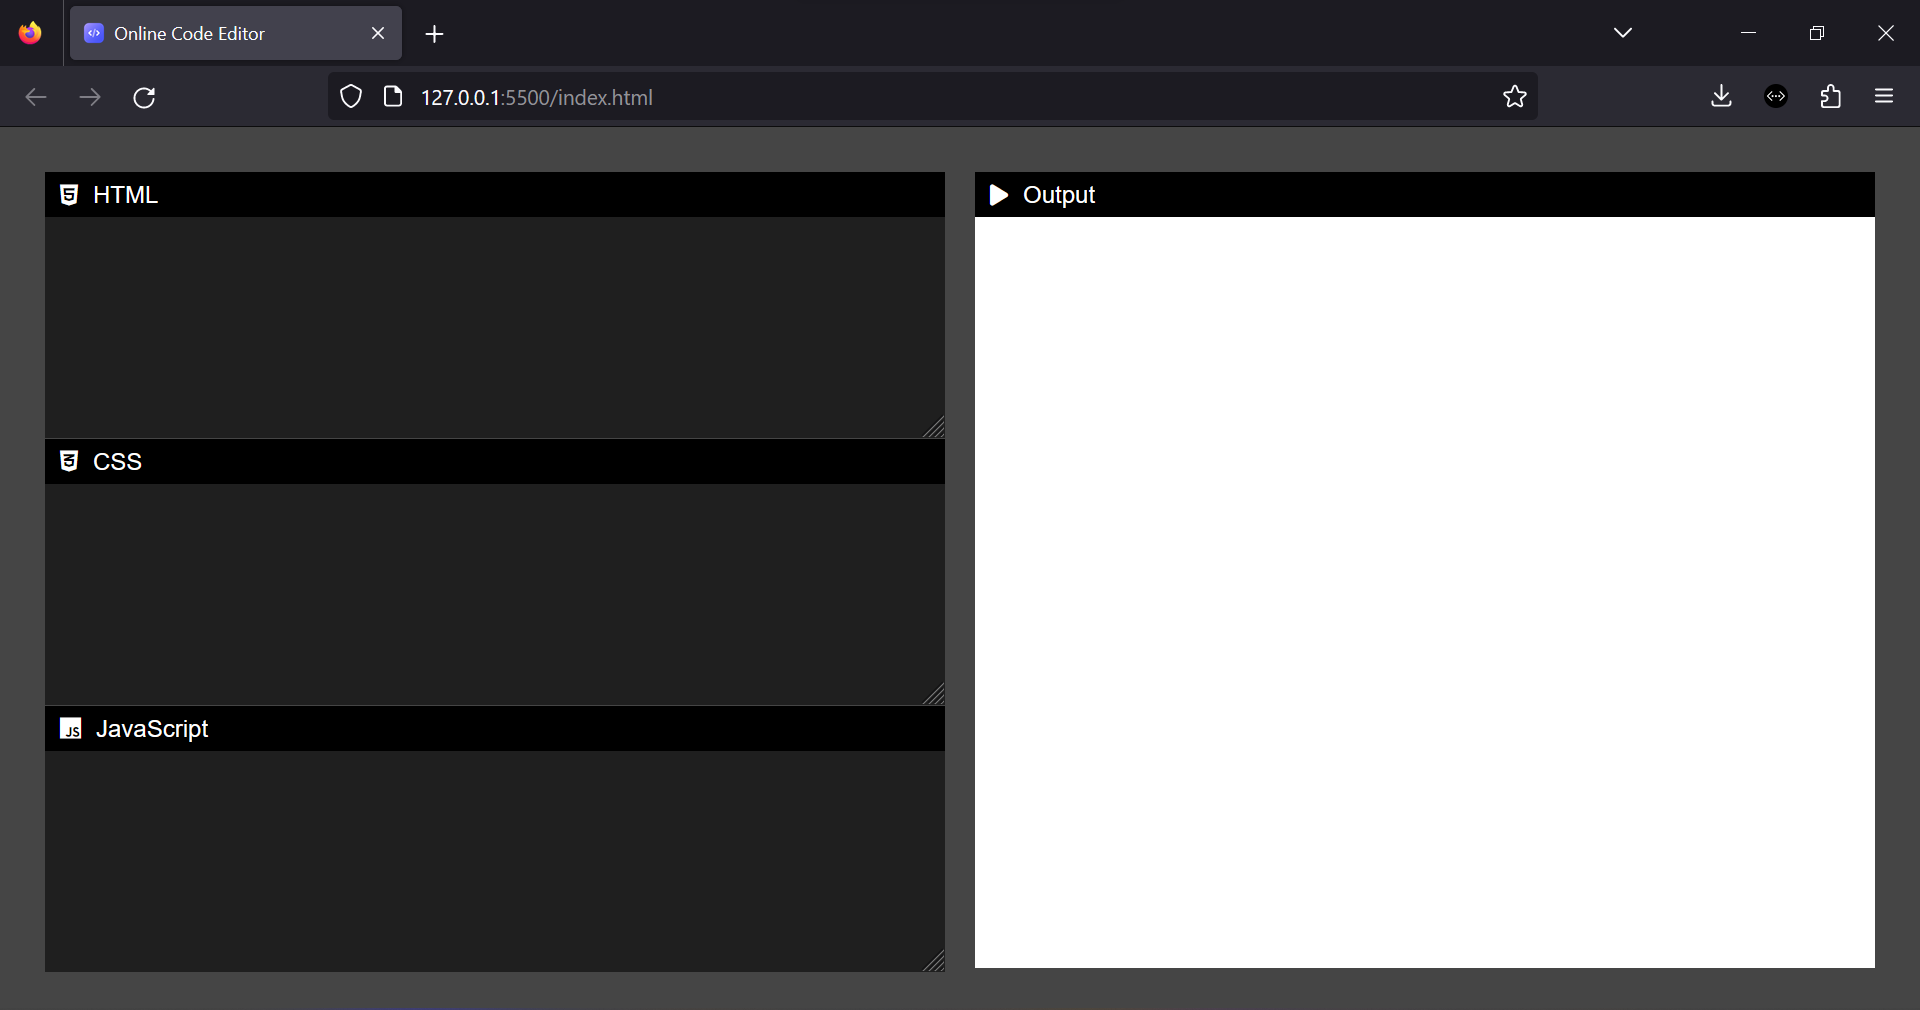Screen dimensions: 1920x1010
Task: Click the page info icon in address bar
Action: tap(392, 97)
